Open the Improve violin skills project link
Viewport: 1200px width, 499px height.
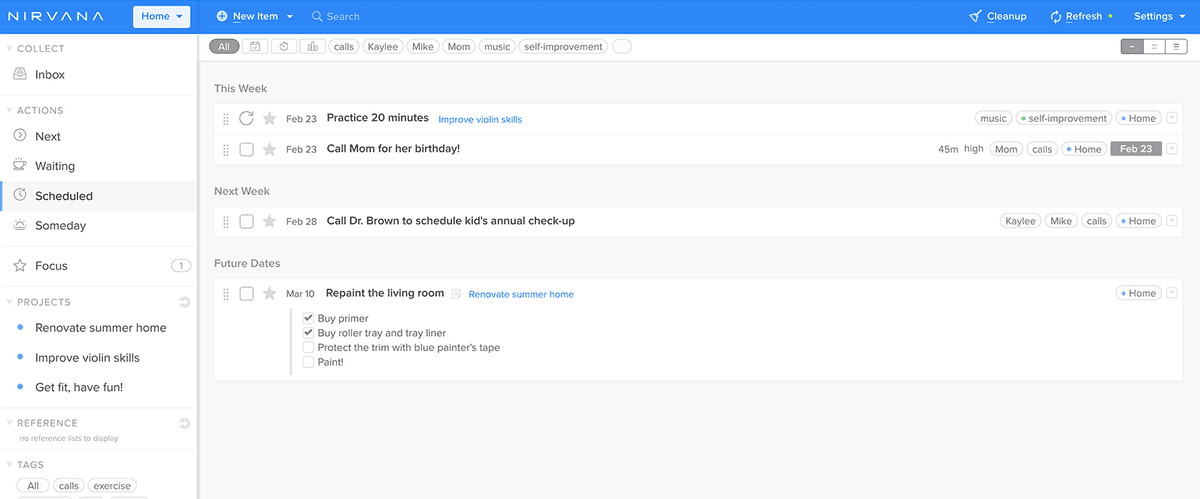click(480, 120)
